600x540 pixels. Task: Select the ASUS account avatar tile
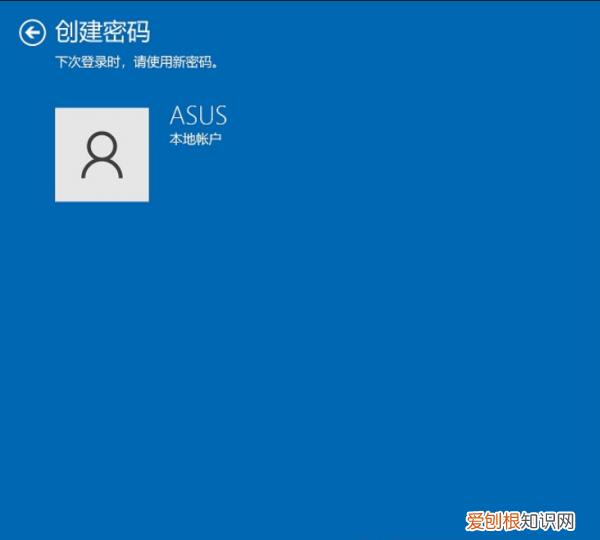(102, 155)
